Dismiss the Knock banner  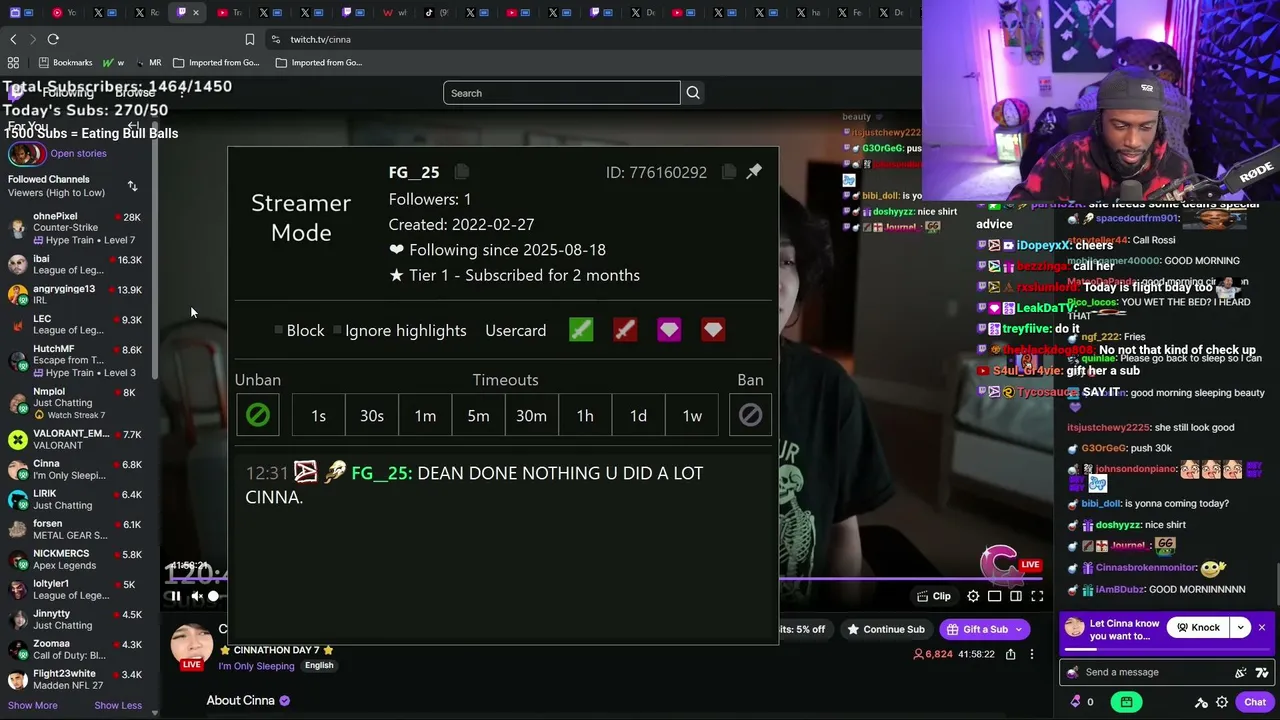[1262, 627]
